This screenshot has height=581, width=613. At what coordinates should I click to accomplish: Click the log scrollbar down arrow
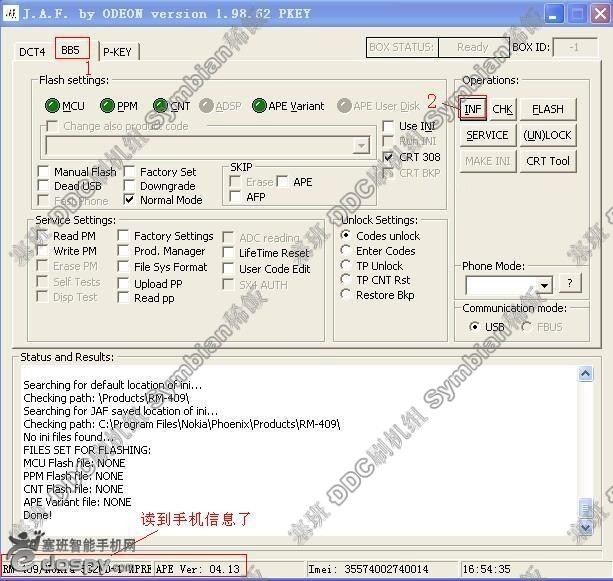click(x=585, y=528)
